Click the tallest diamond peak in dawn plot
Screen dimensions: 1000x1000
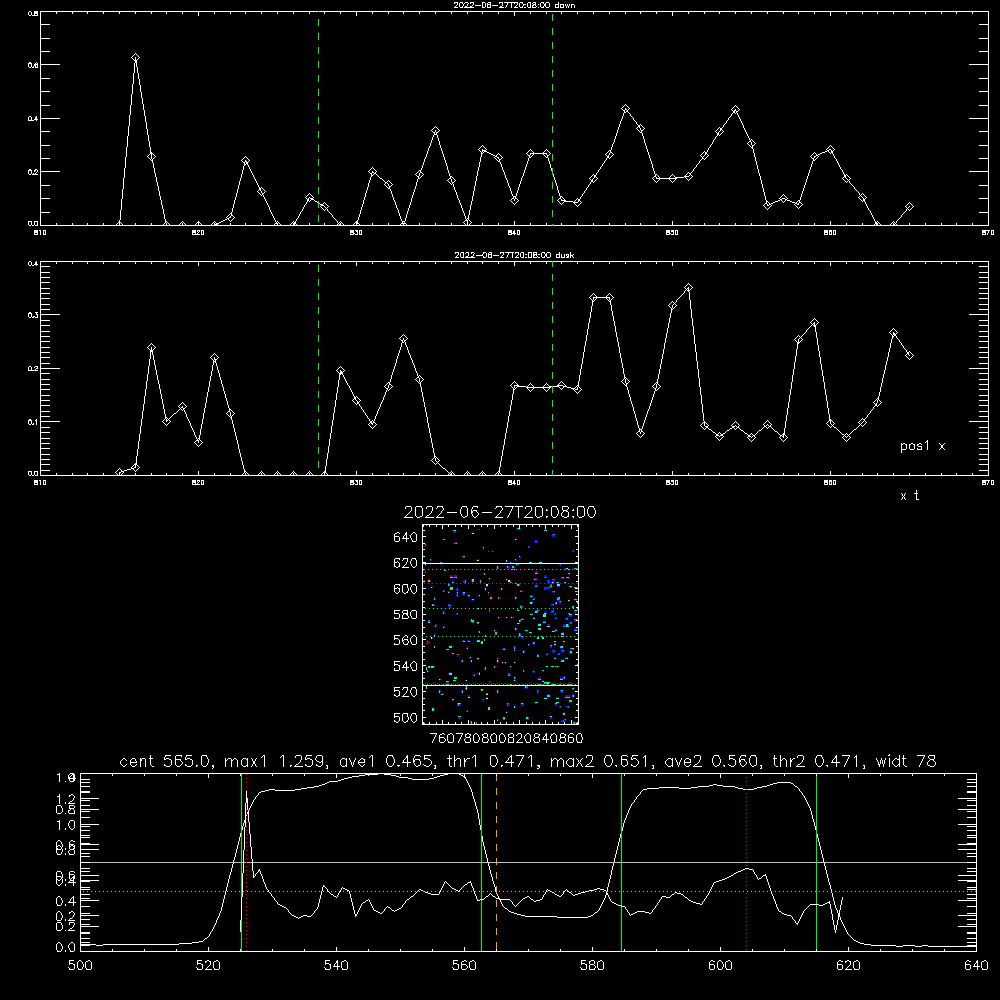pyautogui.click(x=135, y=58)
